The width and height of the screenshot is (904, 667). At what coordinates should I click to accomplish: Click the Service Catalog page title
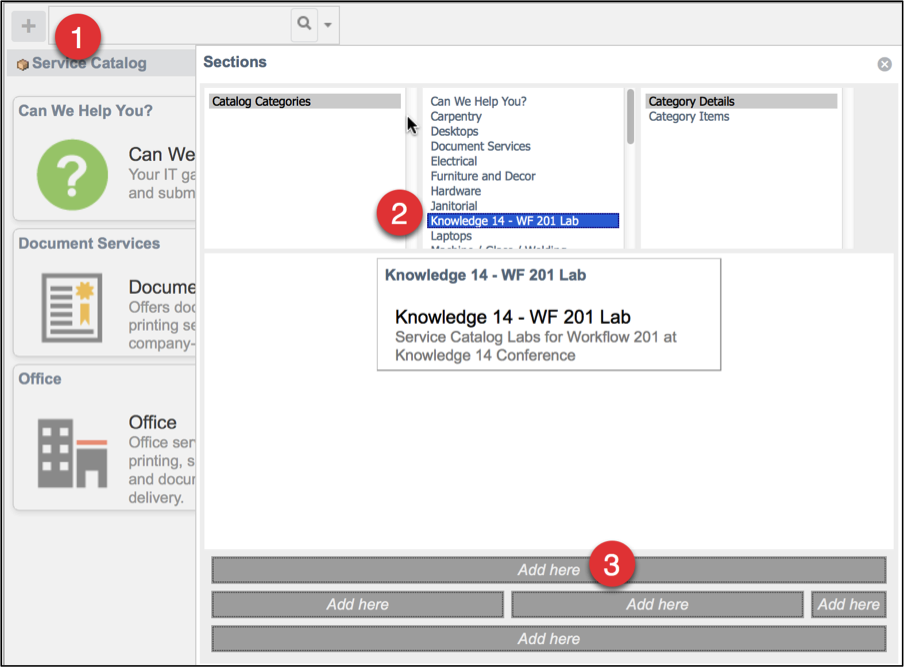tap(89, 63)
